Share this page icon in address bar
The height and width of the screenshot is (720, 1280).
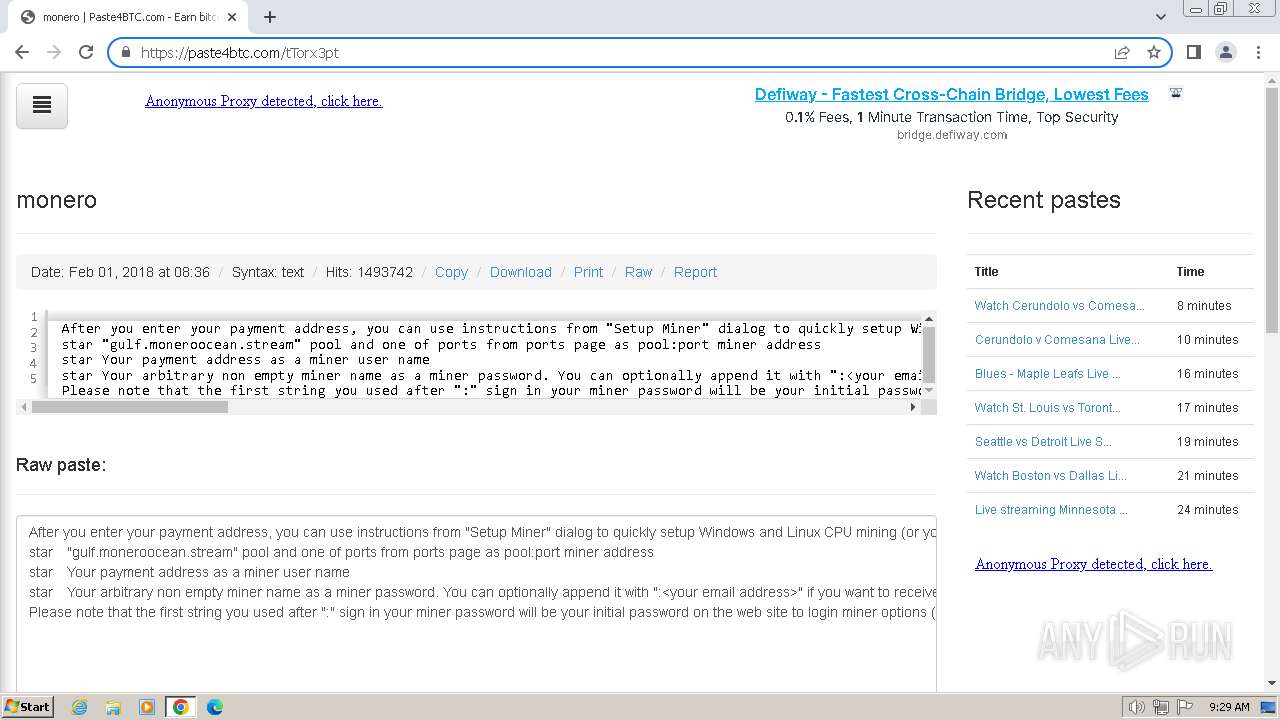coord(1122,52)
